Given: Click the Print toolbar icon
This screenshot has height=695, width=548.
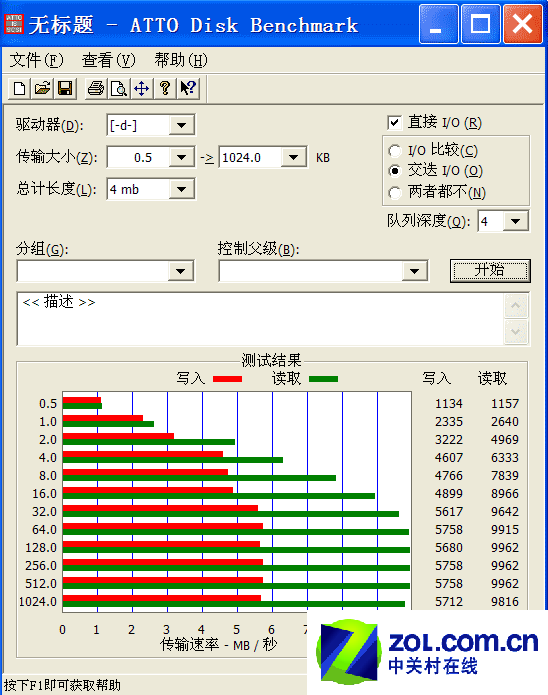Looking at the screenshot, I should click(96, 88).
